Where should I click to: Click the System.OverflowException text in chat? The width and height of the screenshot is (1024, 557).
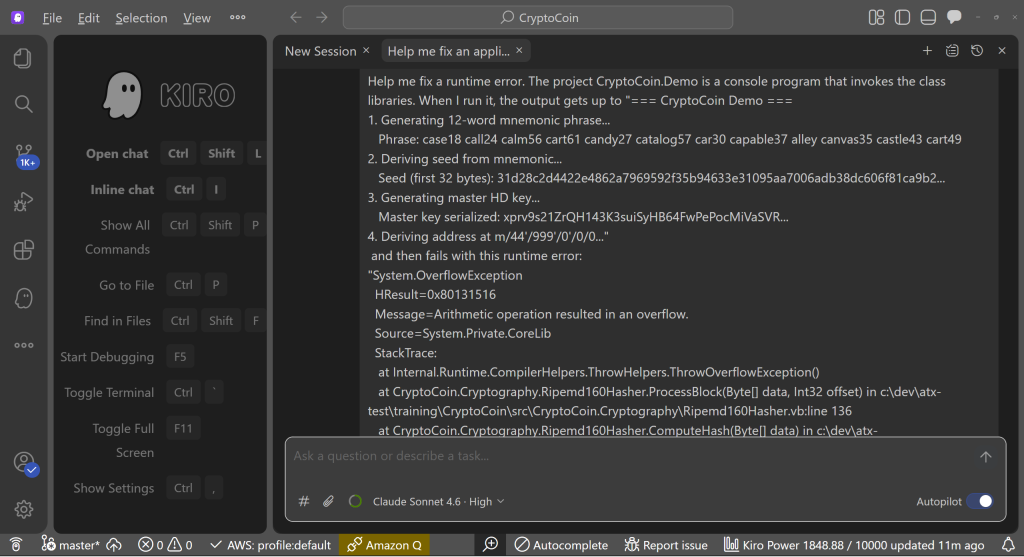(447, 275)
